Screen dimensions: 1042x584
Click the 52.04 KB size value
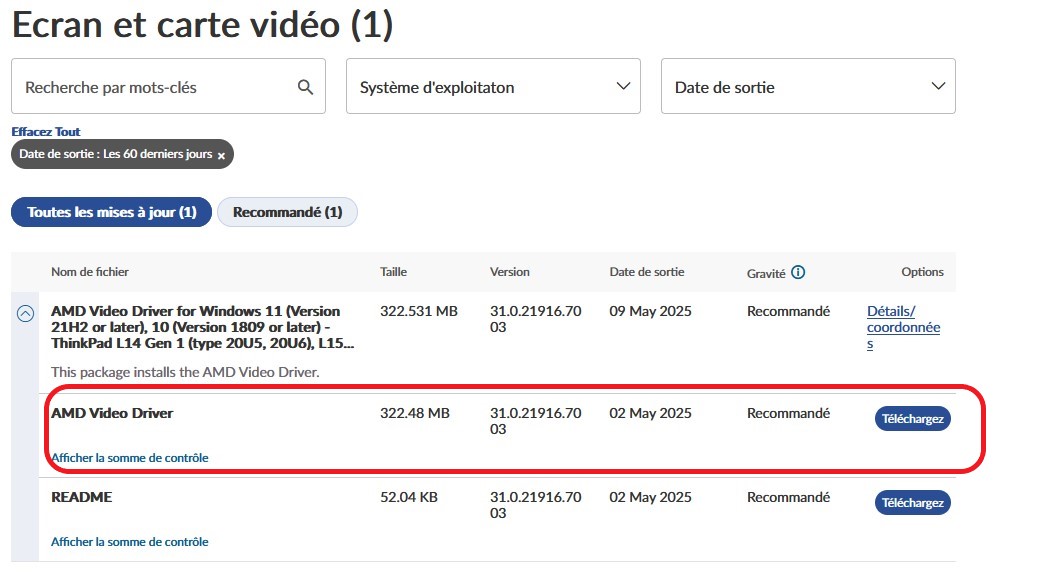409,497
